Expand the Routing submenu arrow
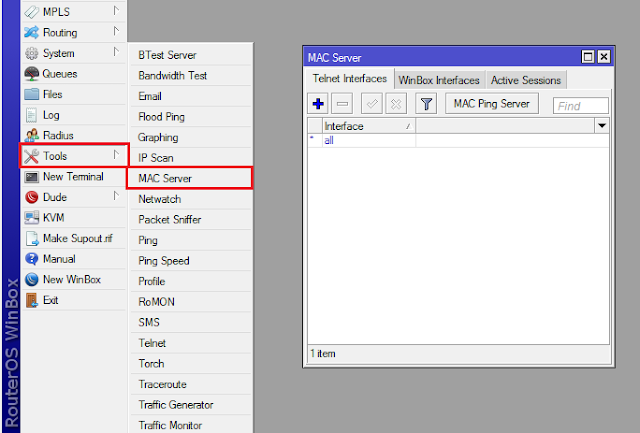Screen dimensions: 640x433 point(116,31)
